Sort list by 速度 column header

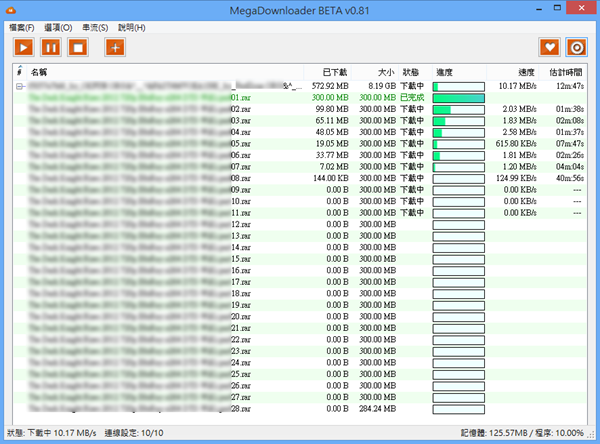527,72
